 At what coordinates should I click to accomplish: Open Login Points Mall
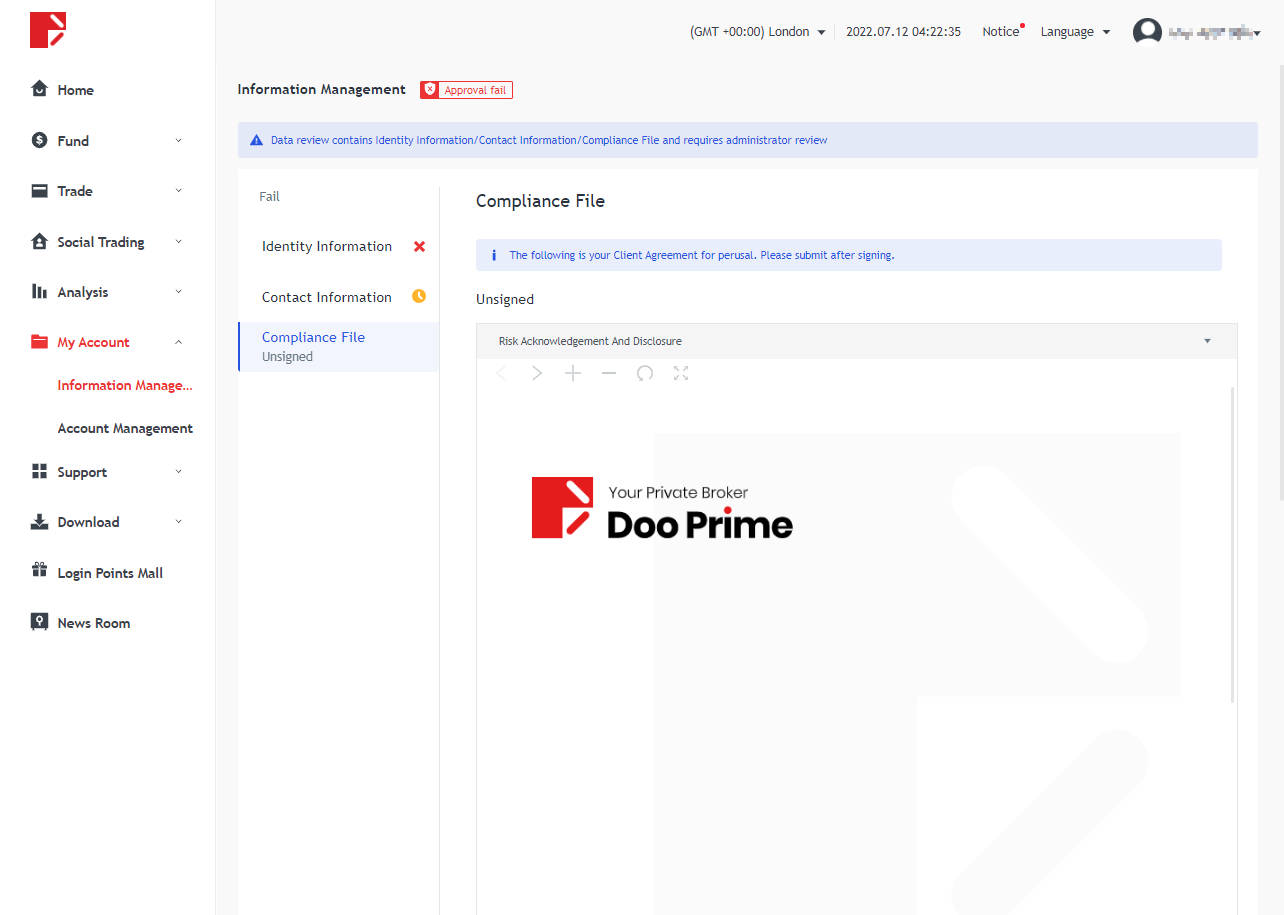(x=110, y=573)
